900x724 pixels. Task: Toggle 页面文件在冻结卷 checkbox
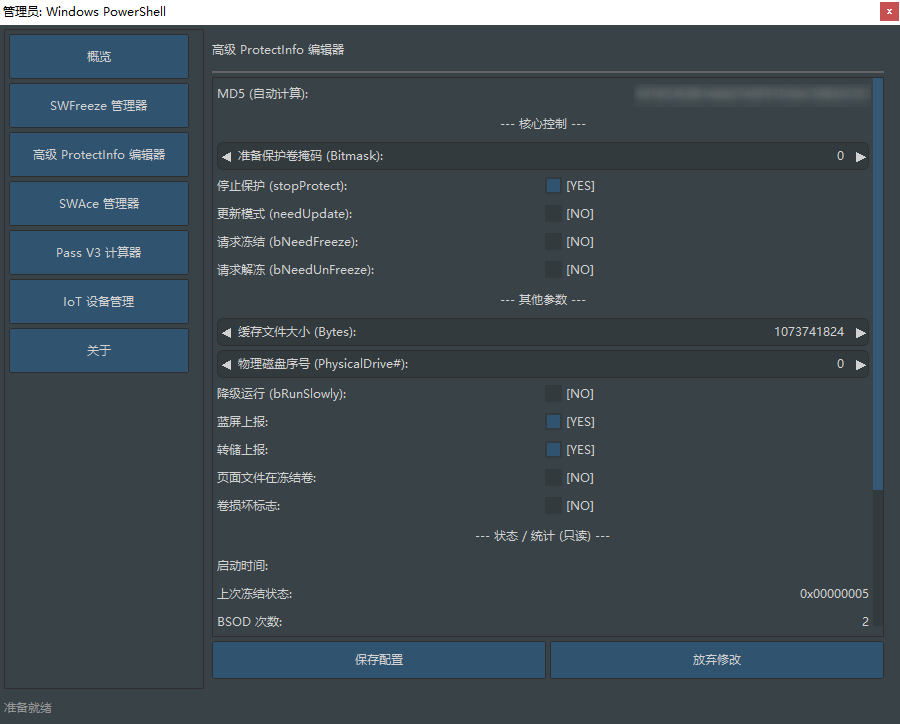pos(553,477)
